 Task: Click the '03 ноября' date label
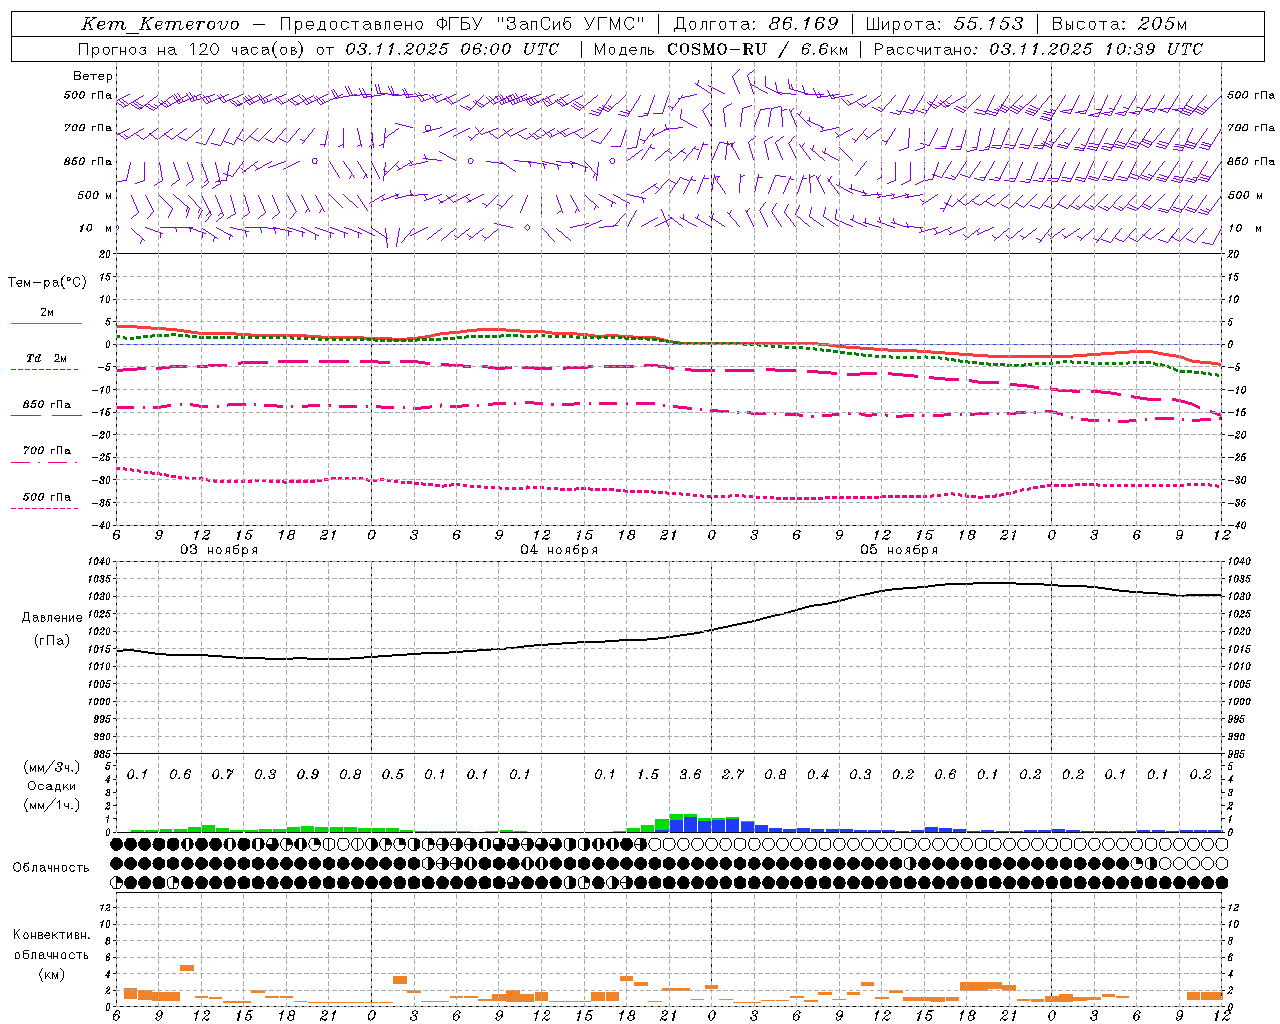(219, 550)
